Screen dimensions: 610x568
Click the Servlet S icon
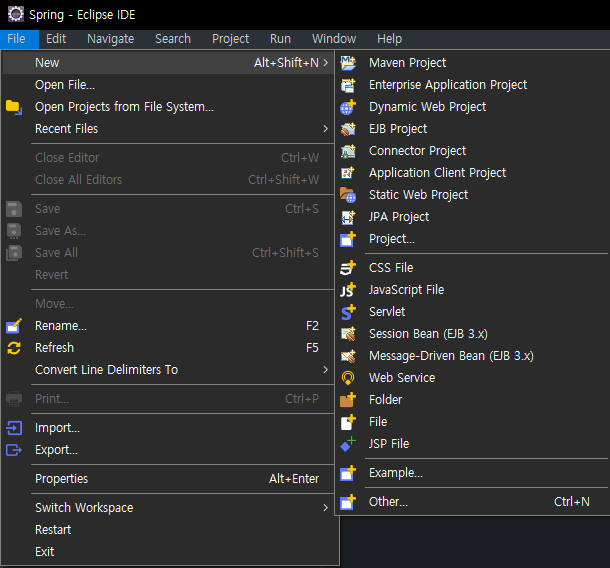[x=348, y=312]
